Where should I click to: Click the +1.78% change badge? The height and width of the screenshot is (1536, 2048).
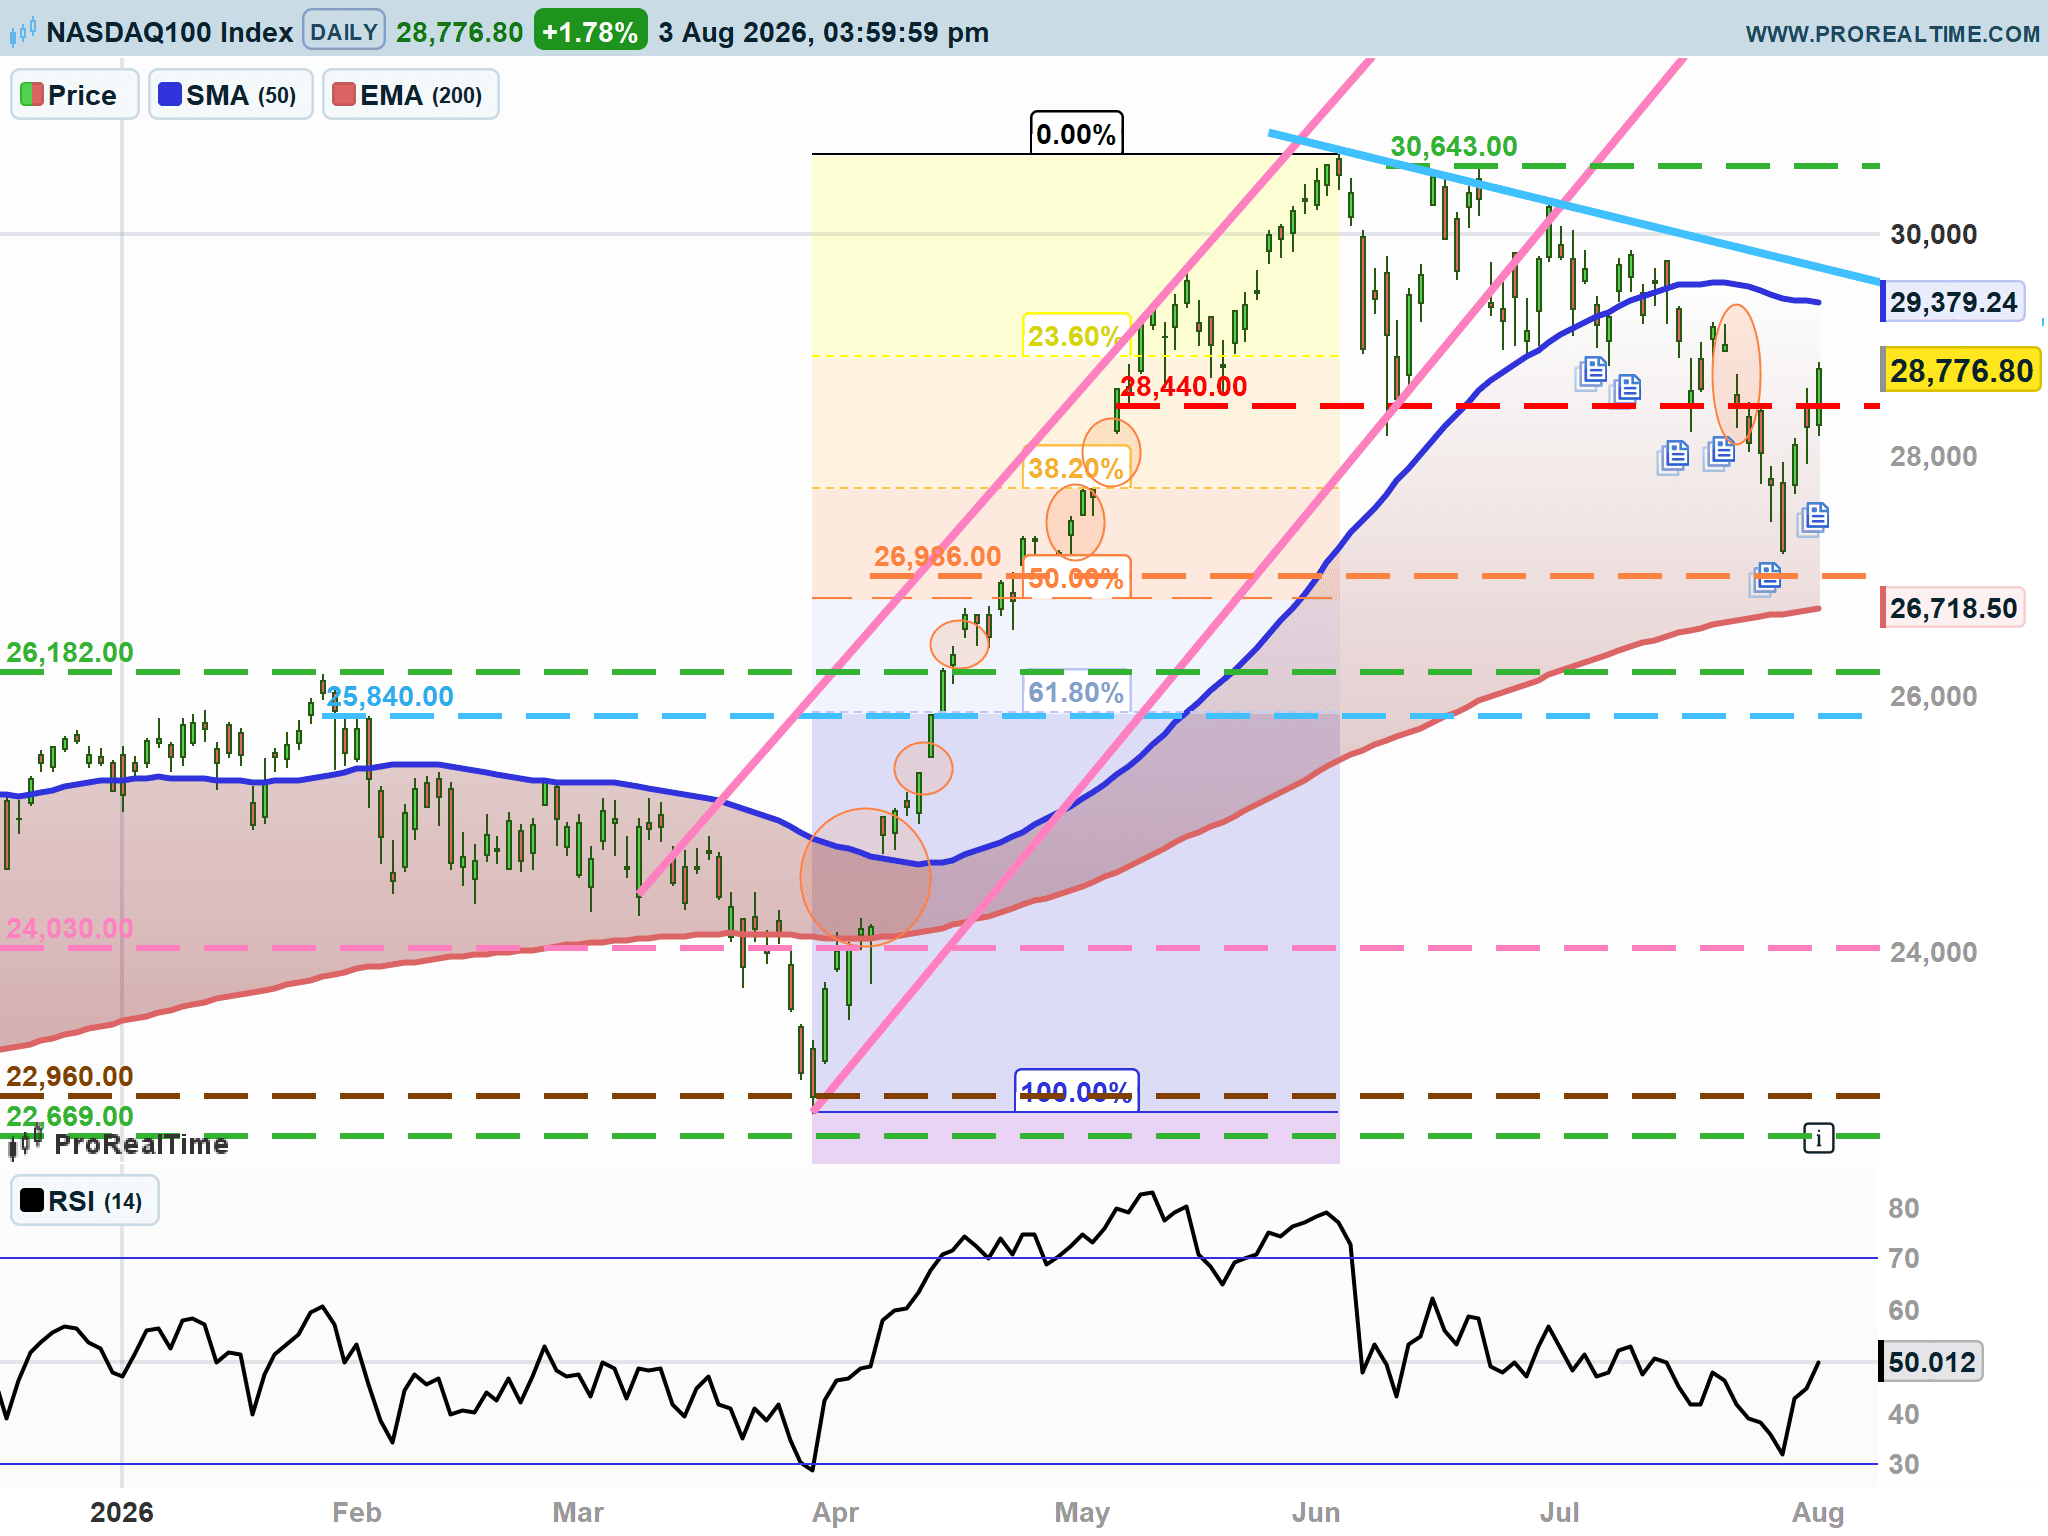[590, 32]
